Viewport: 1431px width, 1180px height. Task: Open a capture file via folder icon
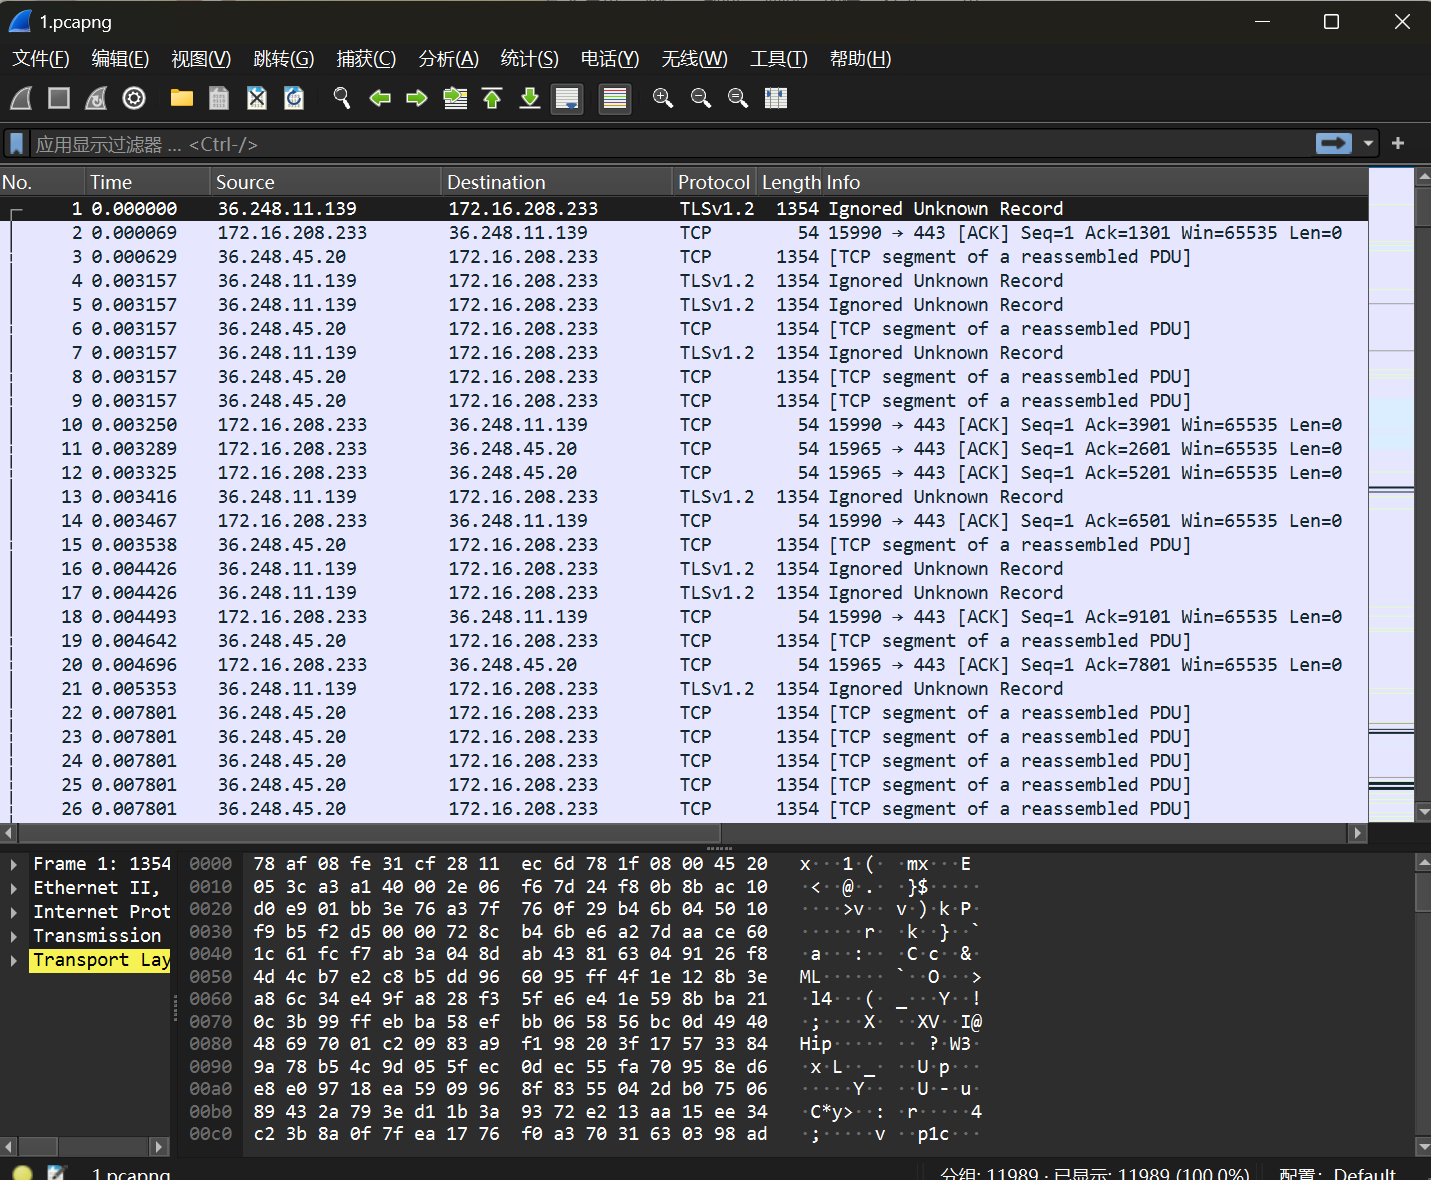click(x=182, y=98)
